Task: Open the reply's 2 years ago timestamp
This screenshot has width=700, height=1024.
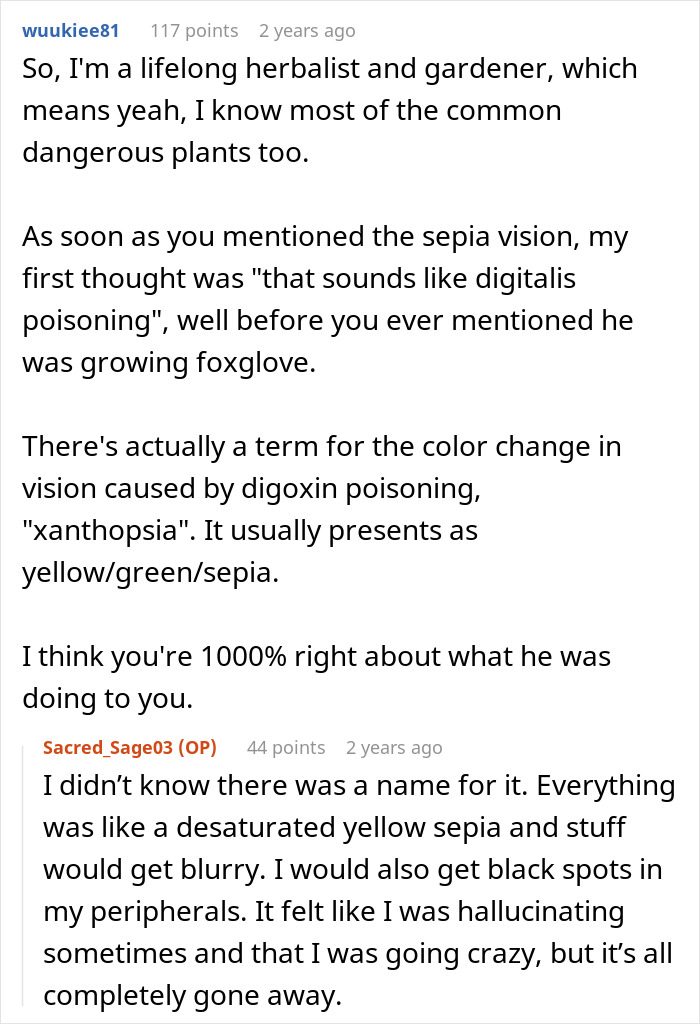Action: [x=394, y=747]
